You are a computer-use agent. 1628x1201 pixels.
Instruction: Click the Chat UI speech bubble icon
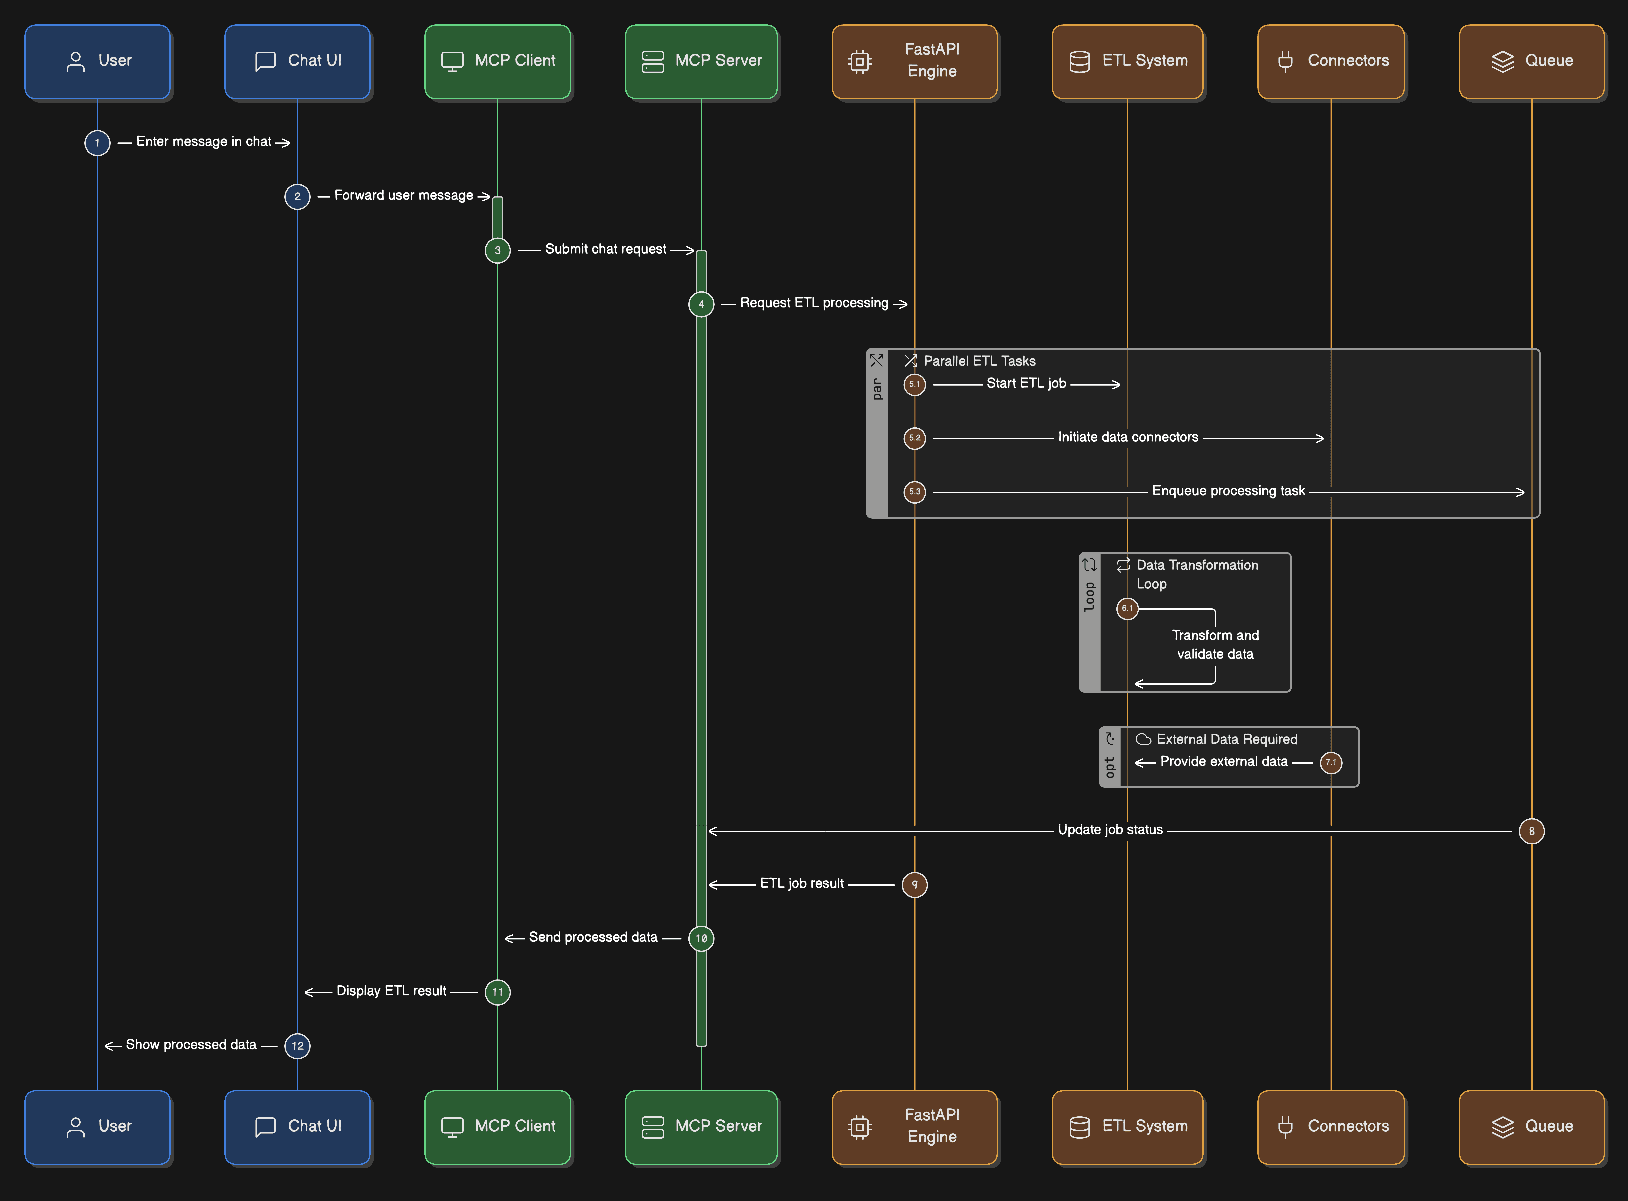265,61
